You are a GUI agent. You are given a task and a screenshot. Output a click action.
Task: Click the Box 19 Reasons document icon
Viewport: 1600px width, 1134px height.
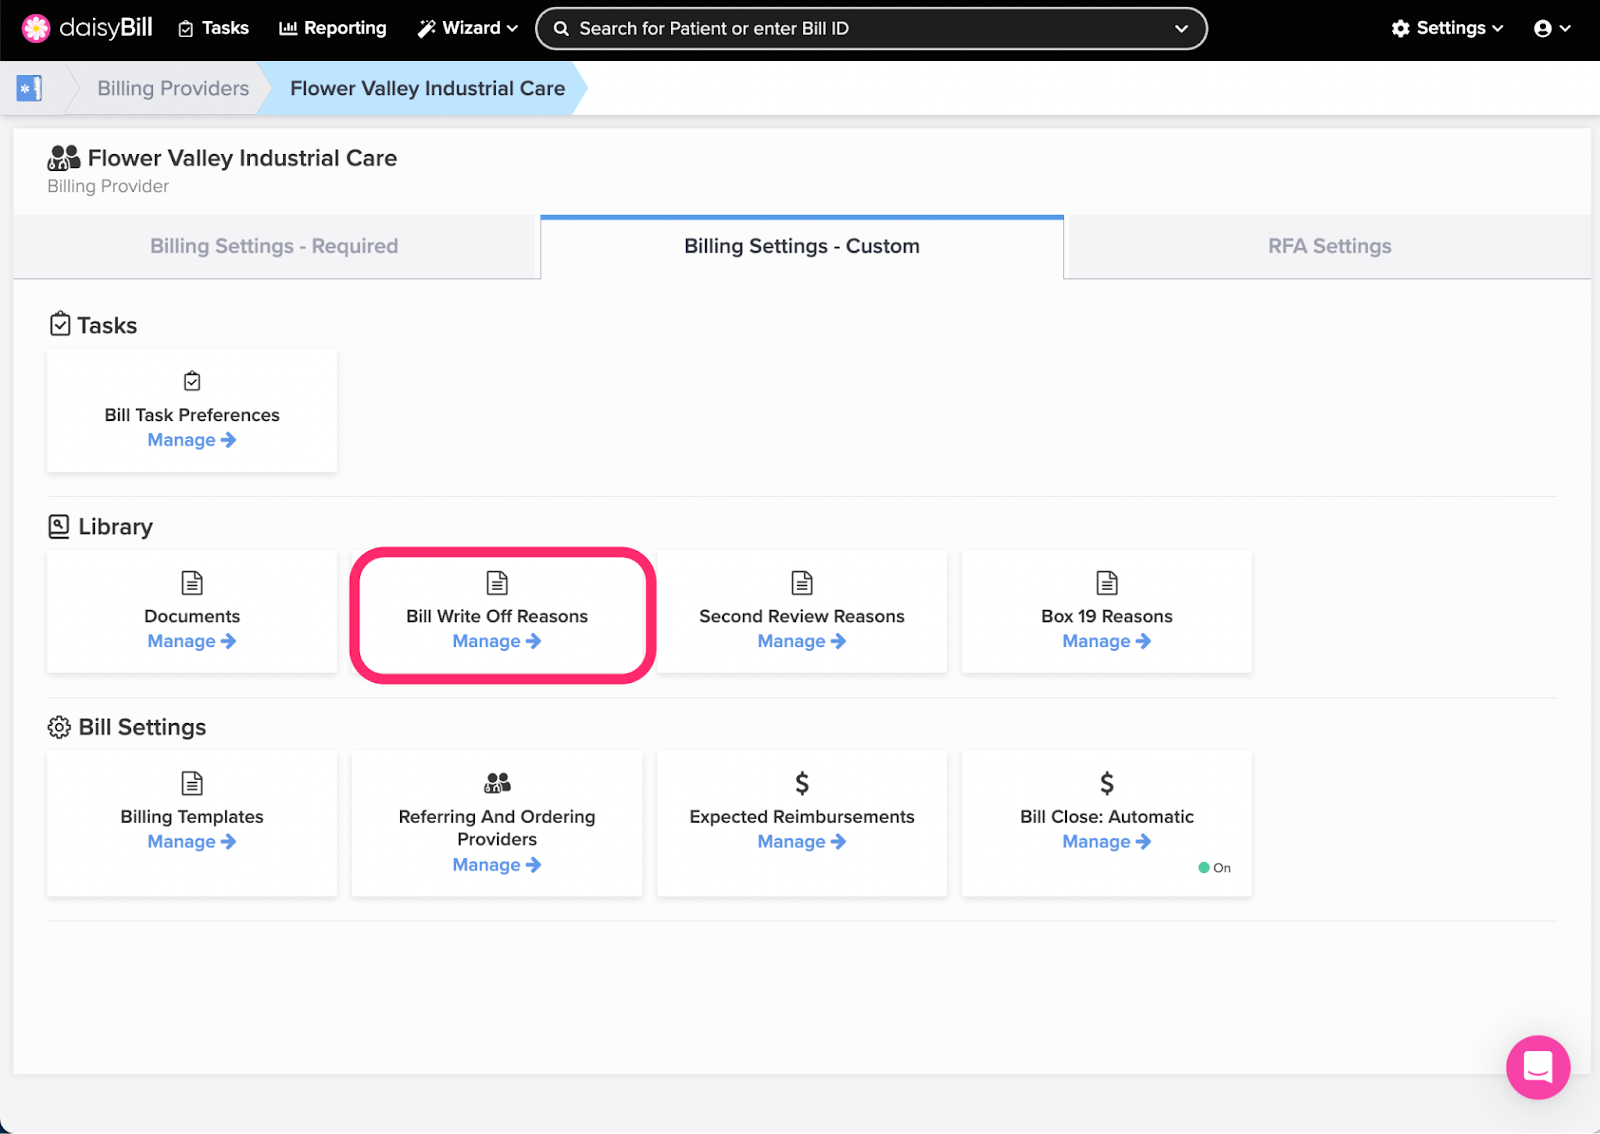[1107, 582]
